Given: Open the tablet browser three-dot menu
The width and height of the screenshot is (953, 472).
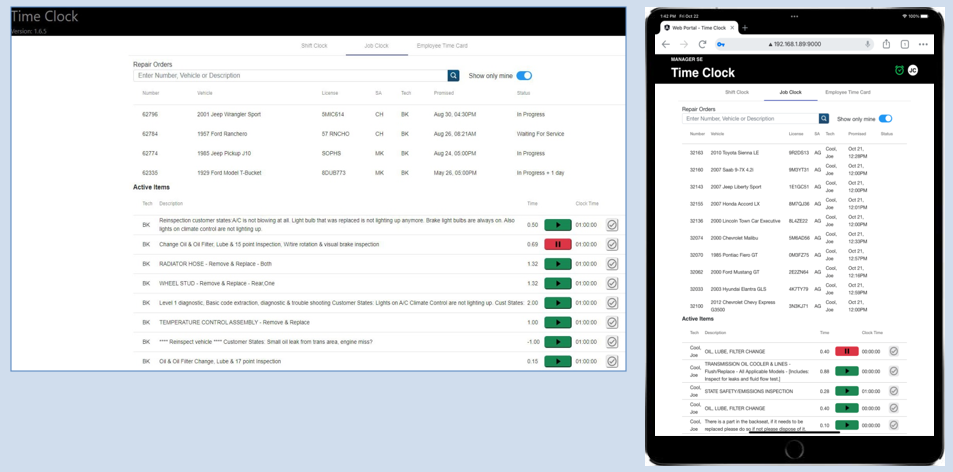Looking at the screenshot, I should coord(923,44).
